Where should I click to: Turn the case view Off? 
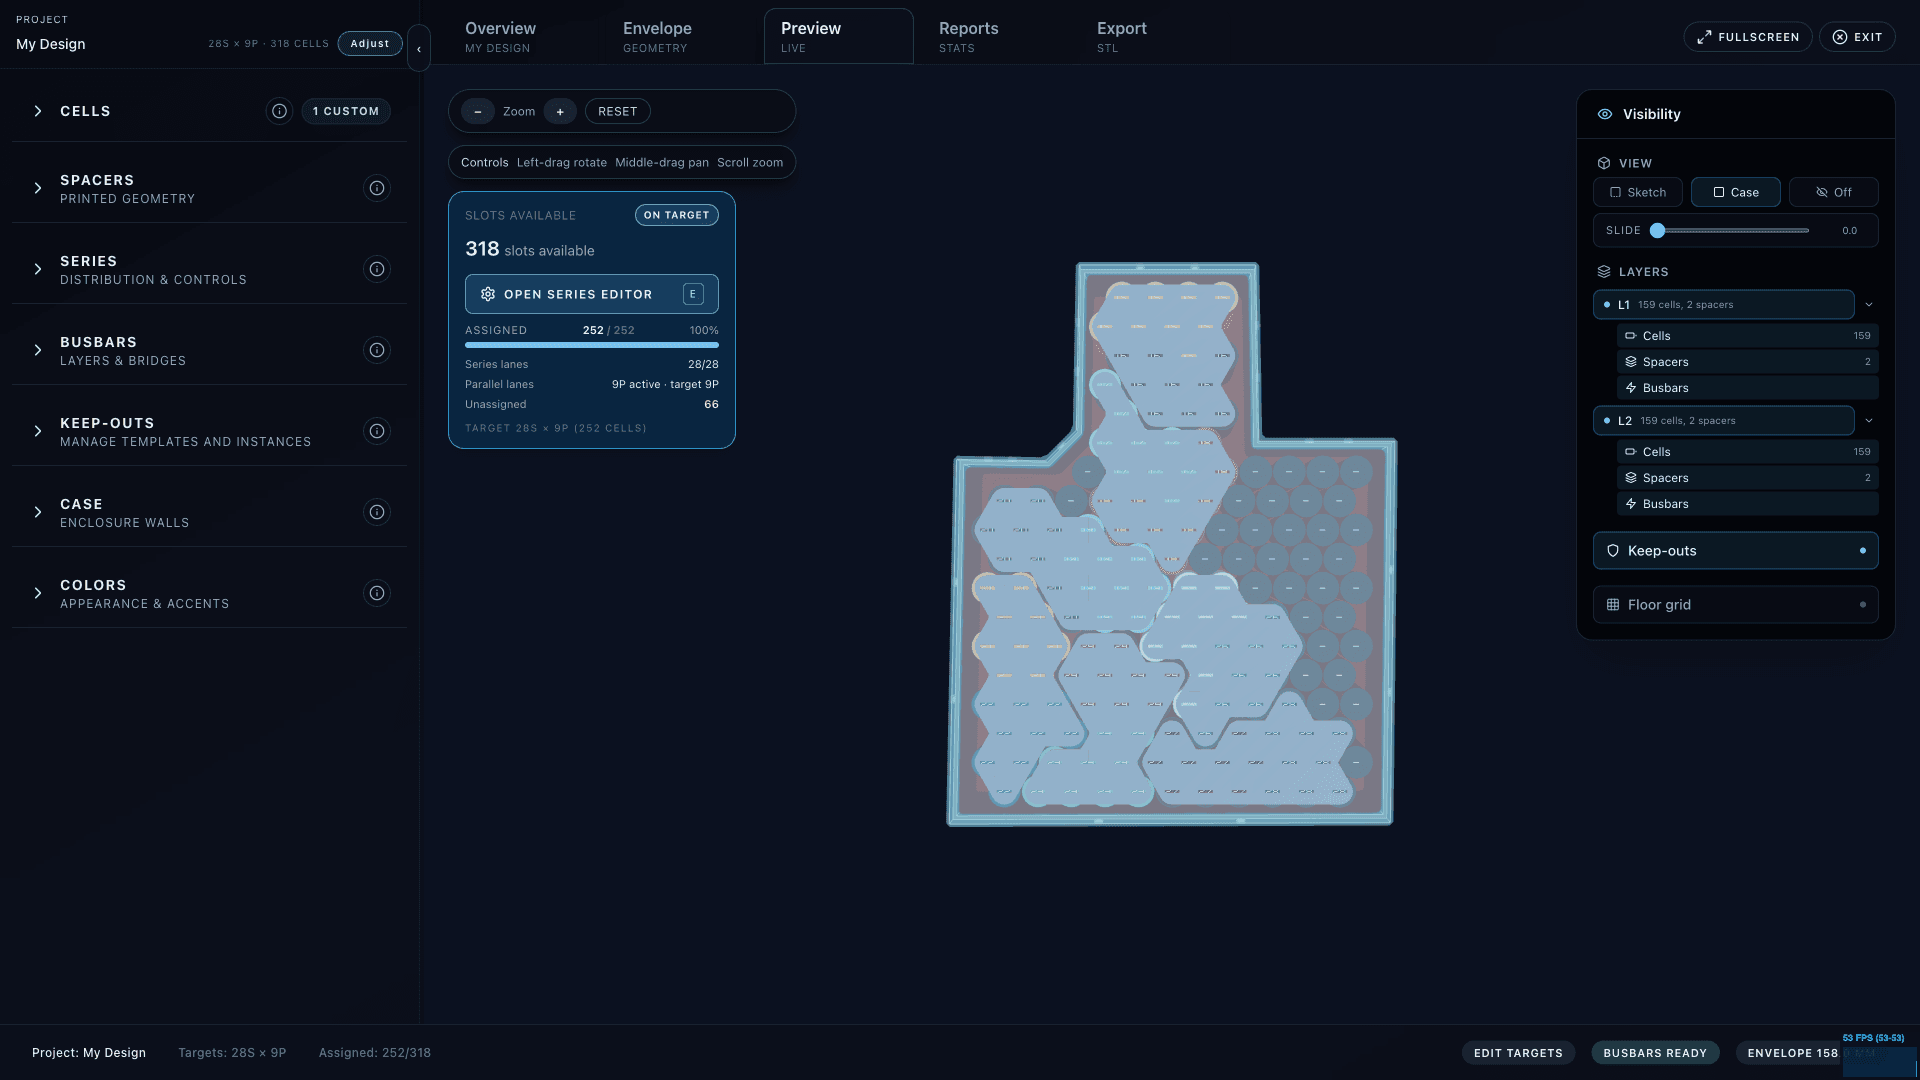pos(1833,192)
